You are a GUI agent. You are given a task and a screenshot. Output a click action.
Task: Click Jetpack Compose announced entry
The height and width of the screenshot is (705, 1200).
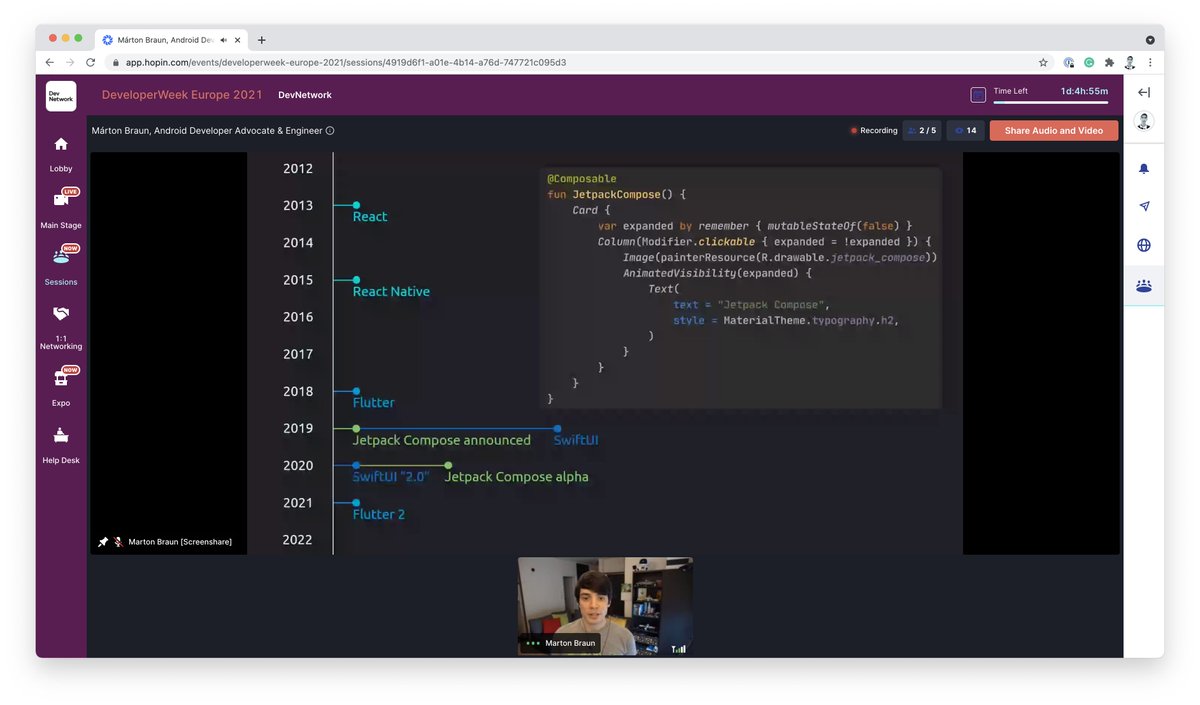click(x=442, y=440)
